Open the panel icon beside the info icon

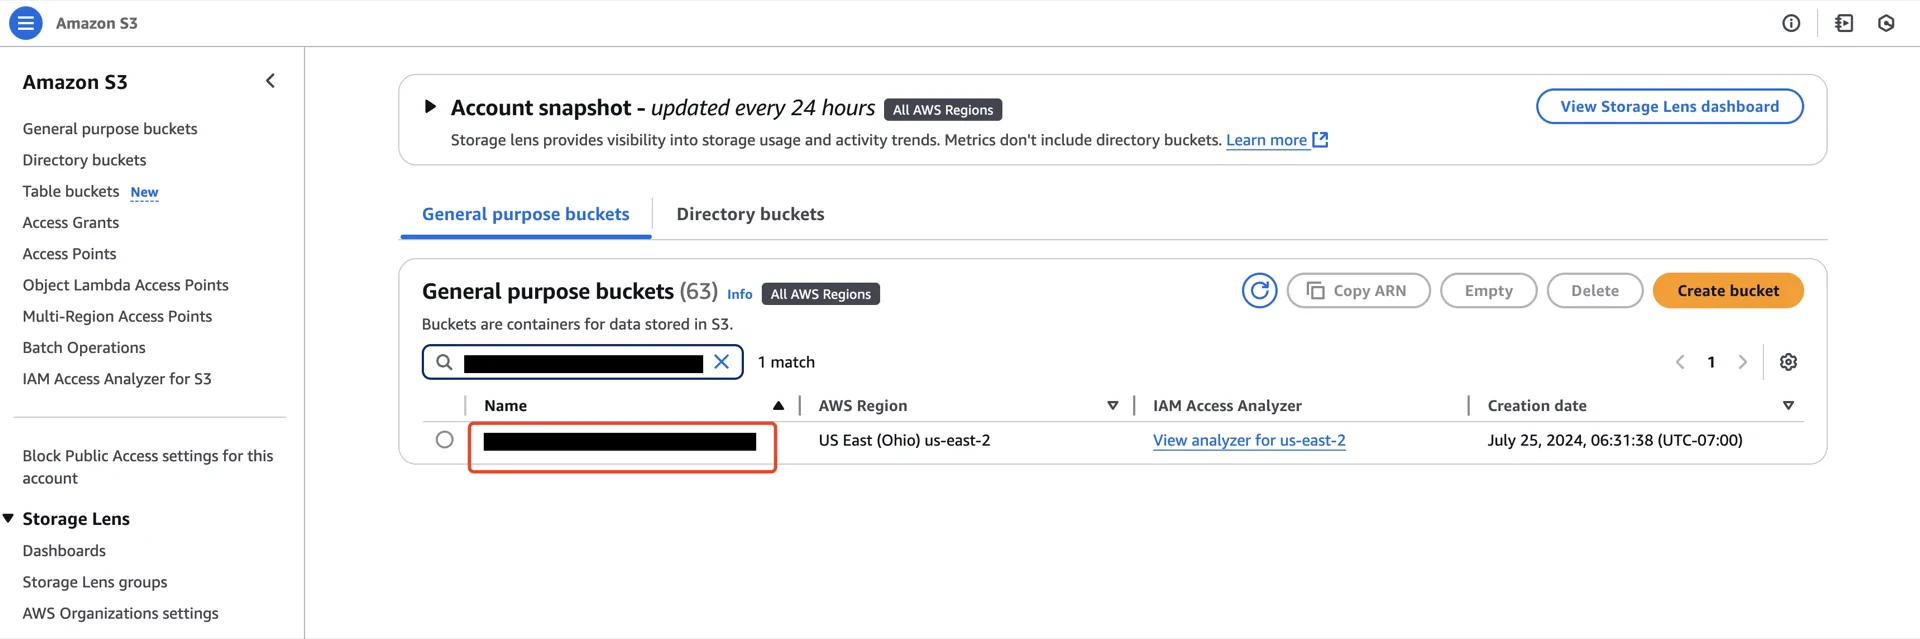tap(1844, 23)
